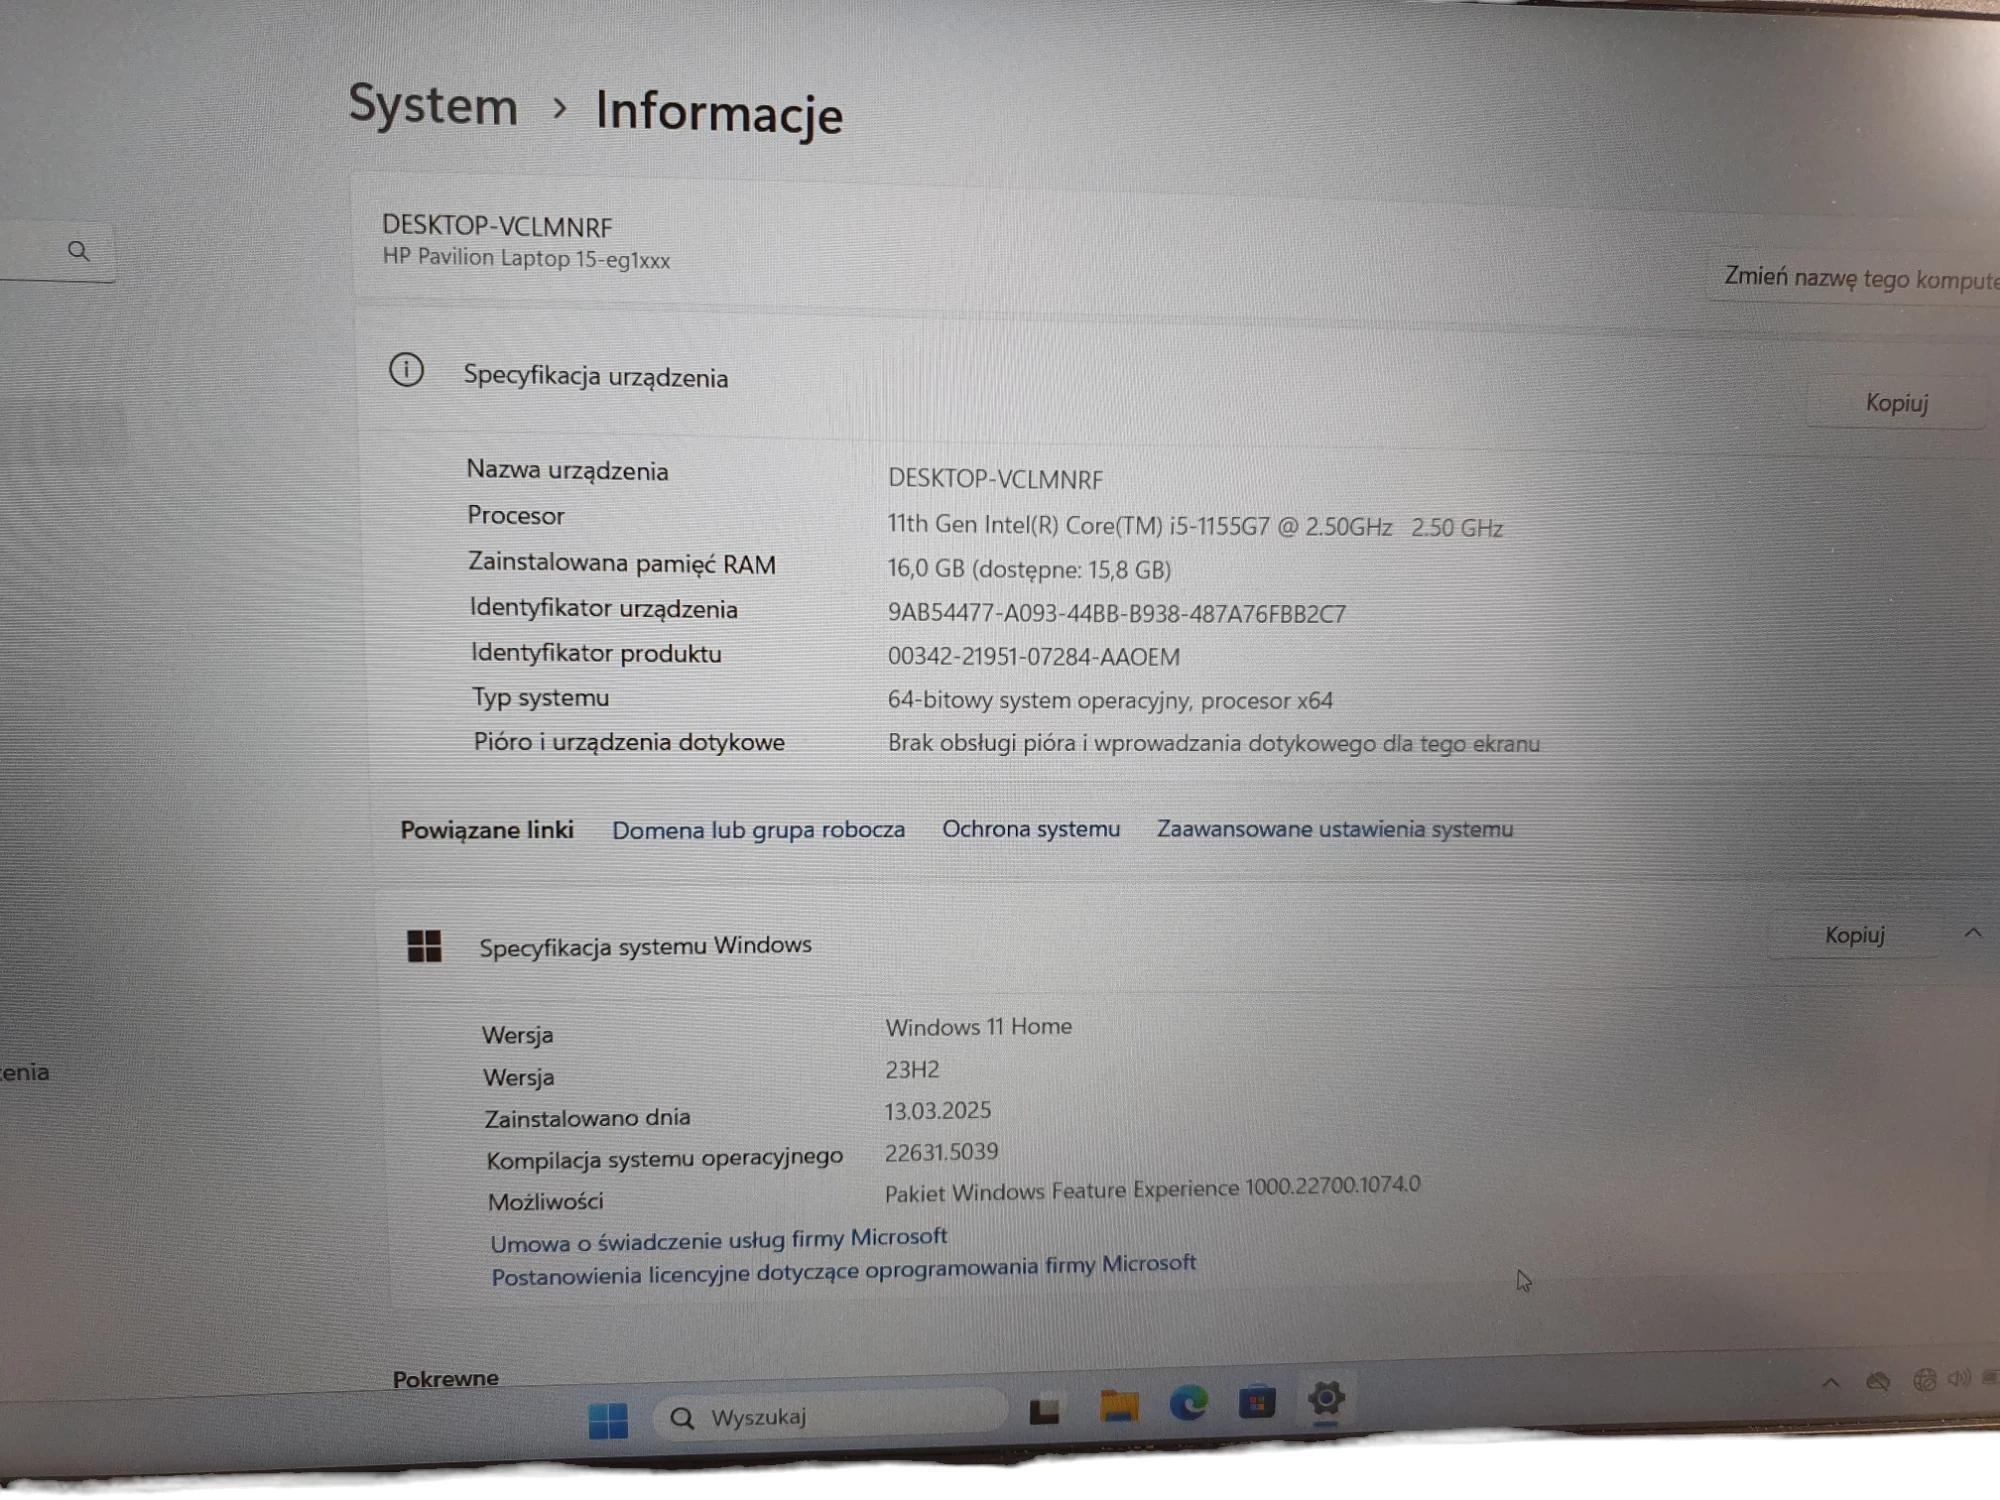The height and width of the screenshot is (1500, 2000).
Task: Click the device ID 9AB54477-A093 value
Action: tap(1117, 613)
